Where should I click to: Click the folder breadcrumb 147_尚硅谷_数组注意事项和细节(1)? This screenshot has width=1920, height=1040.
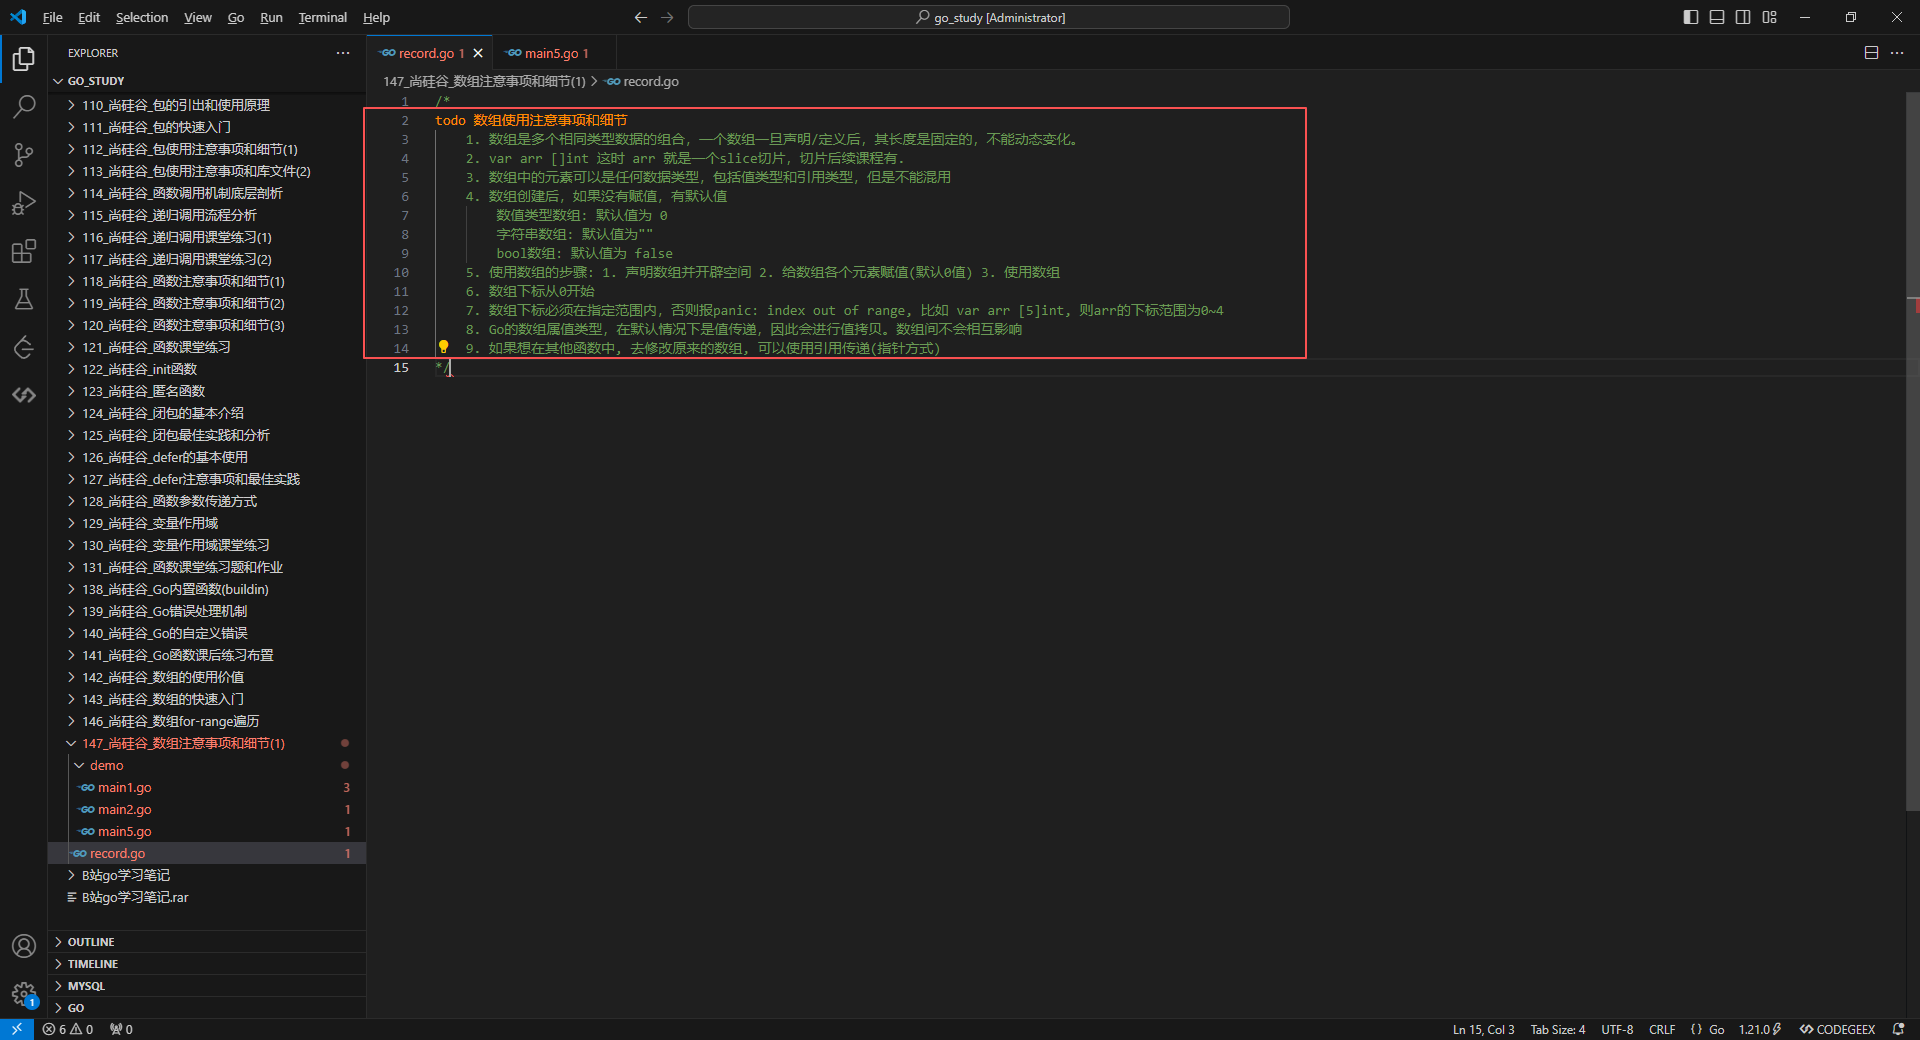click(484, 81)
